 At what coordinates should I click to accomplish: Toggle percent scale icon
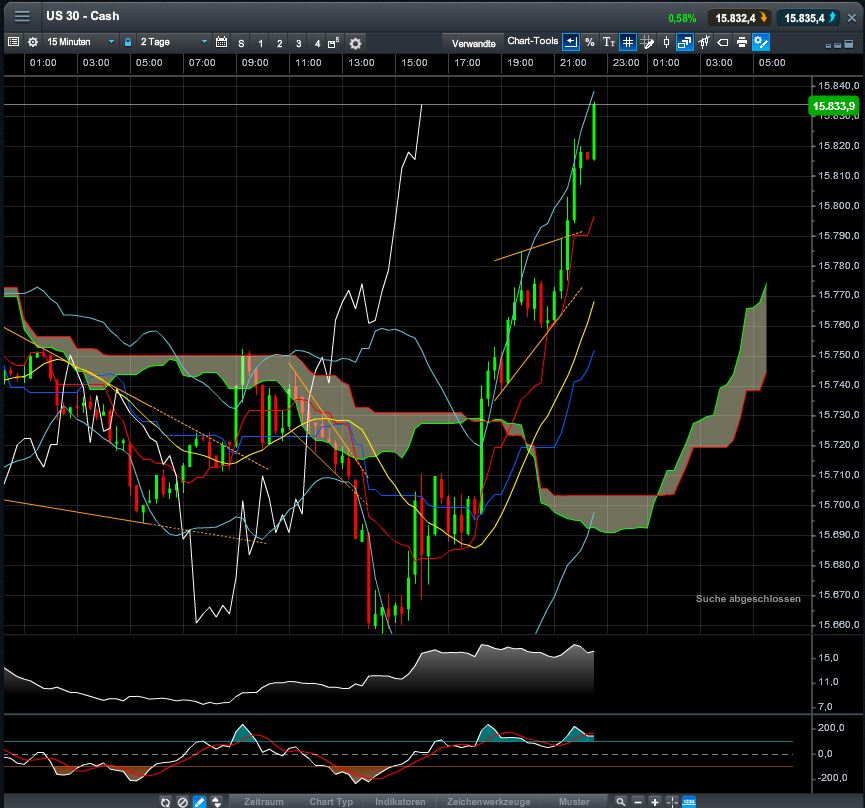coord(590,42)
